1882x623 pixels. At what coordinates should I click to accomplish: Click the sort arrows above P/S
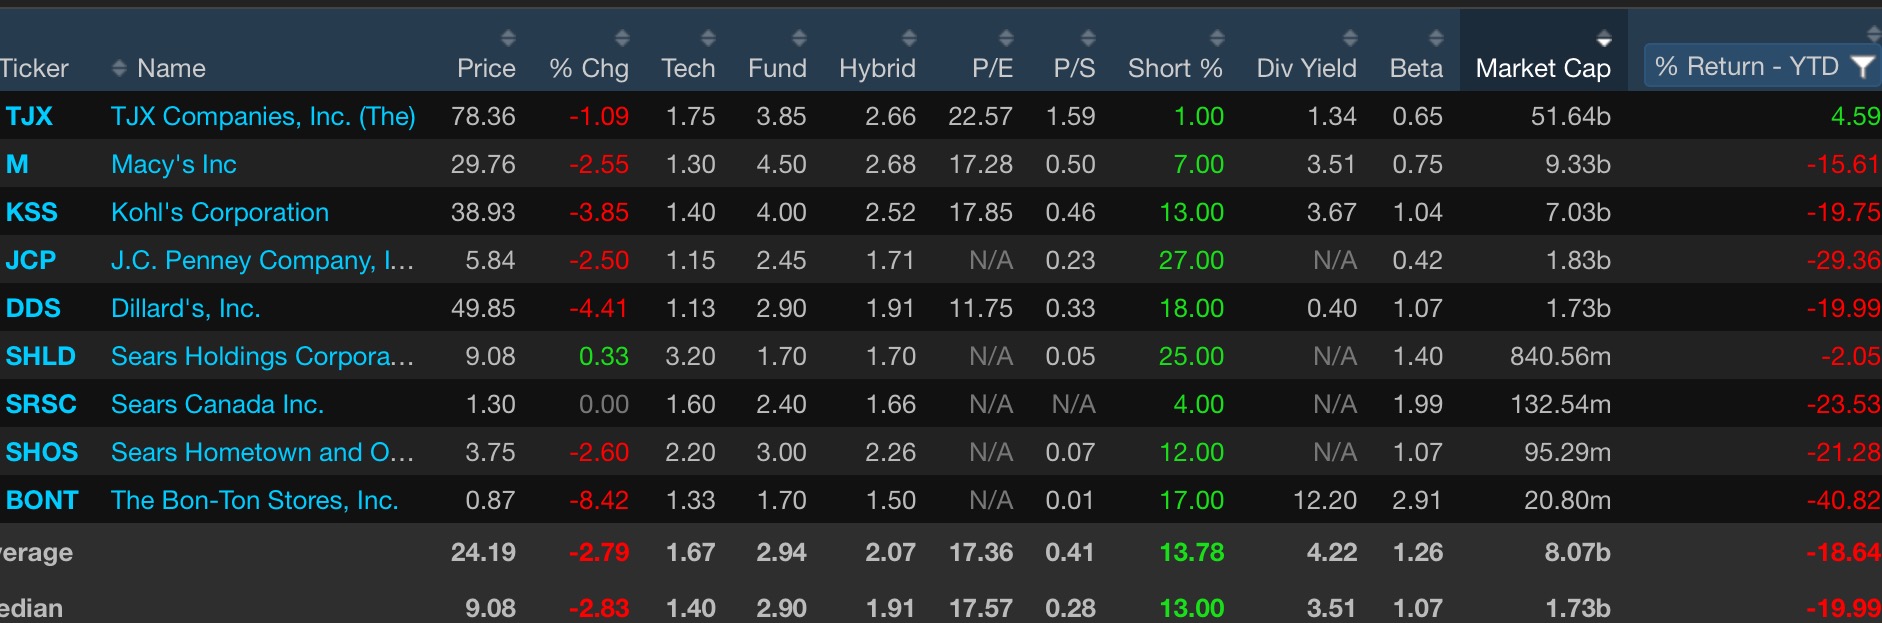[x=1088, y=38]
